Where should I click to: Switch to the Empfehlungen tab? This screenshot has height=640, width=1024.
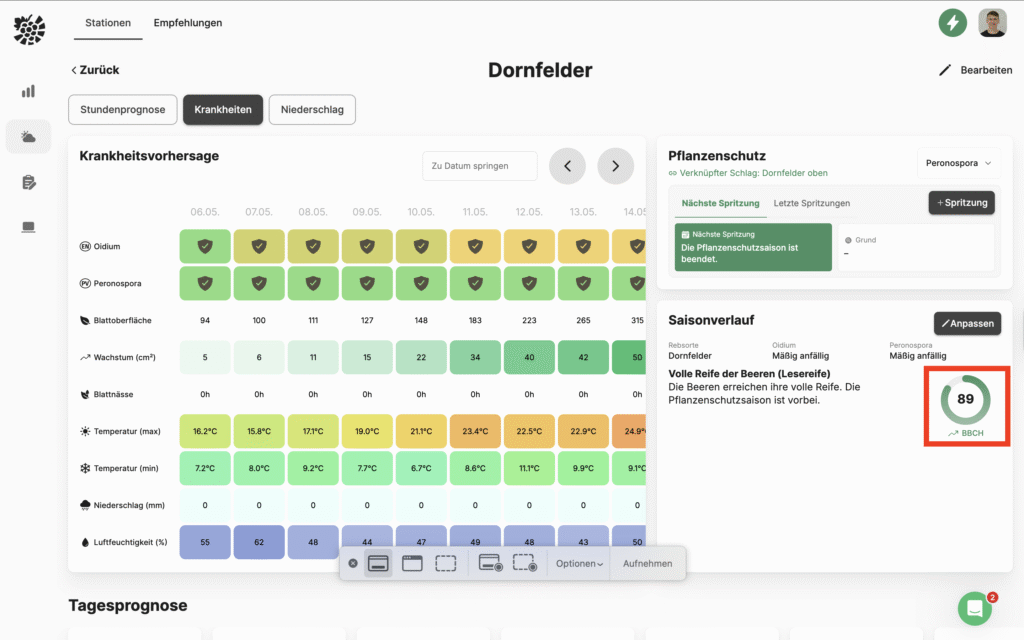188,22
